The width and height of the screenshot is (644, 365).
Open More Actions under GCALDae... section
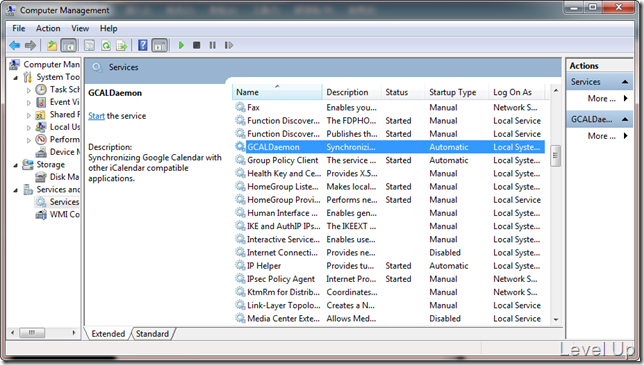(x=607, y=136)
